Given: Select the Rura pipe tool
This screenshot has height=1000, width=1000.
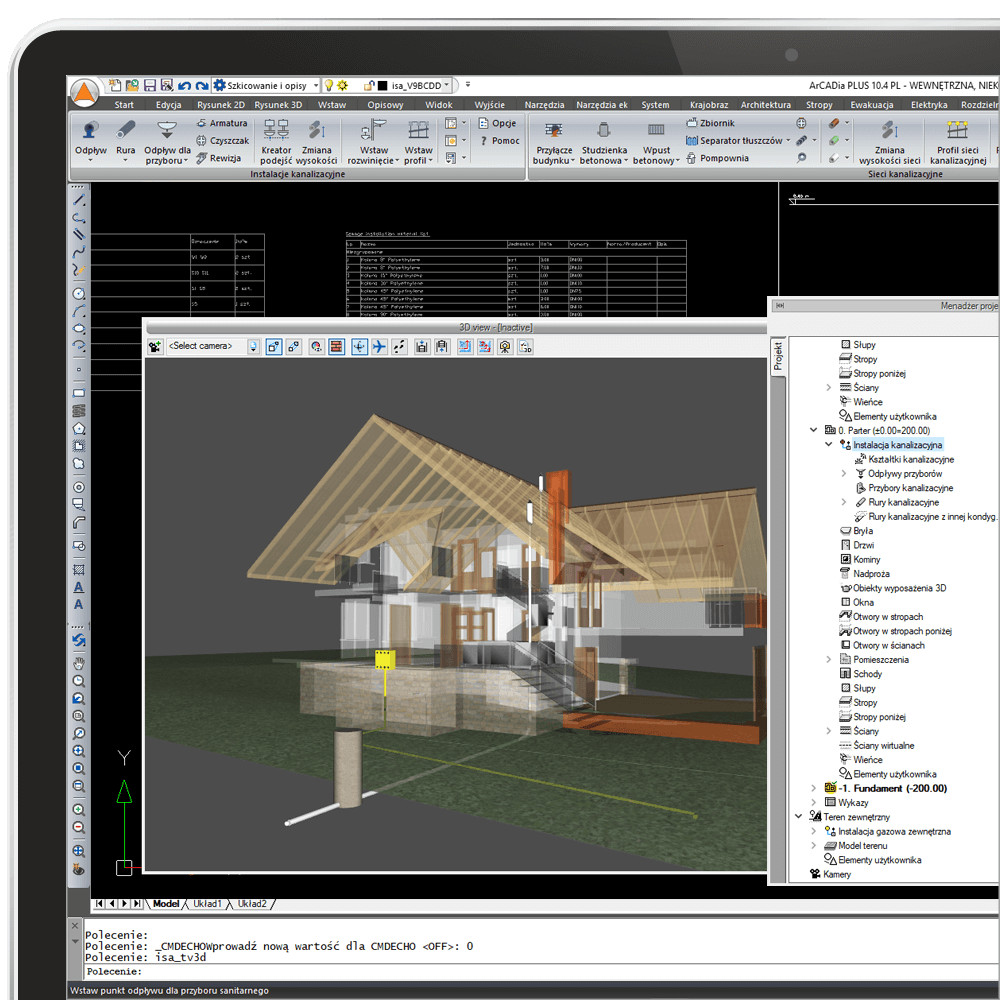Looking at the screenshot, I should coord(126,139).
